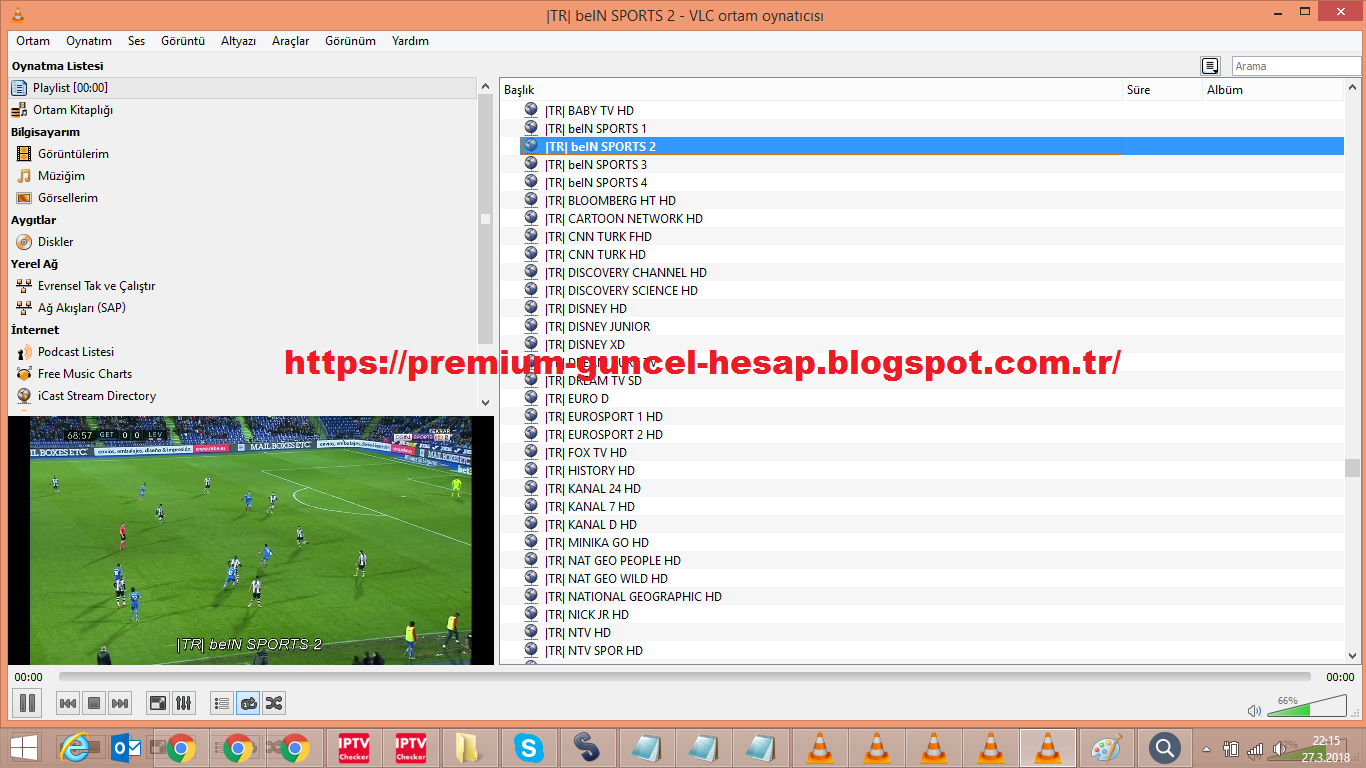
Task: Open Paint from taskbar
Action: click(x=1105, y=748)
